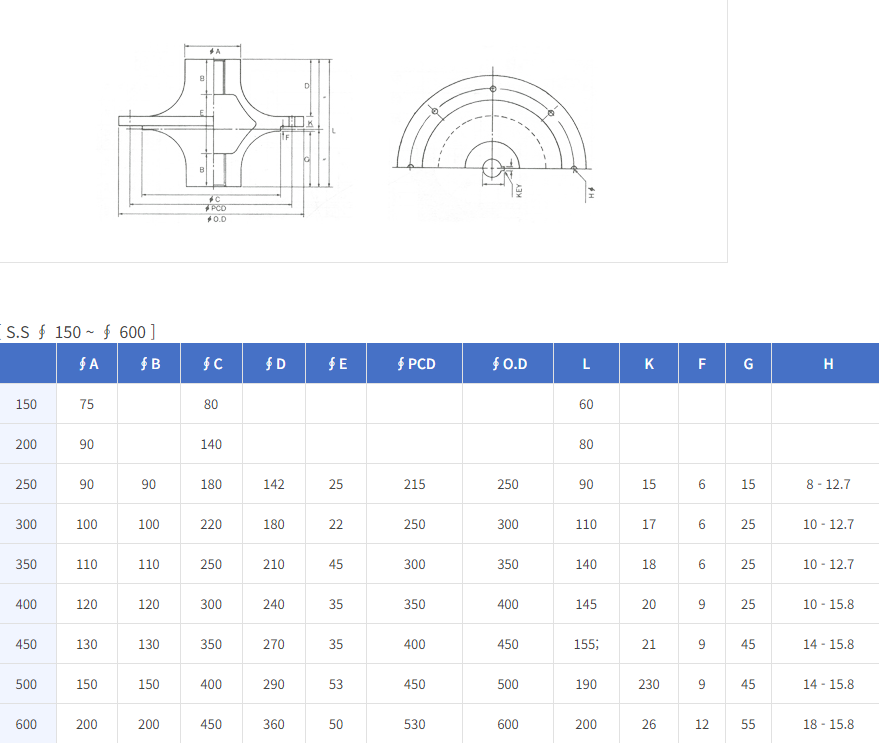This screenshot has height=743, width=879.
Task: Select the ∮PCD column header
Action: click(414, 364)
